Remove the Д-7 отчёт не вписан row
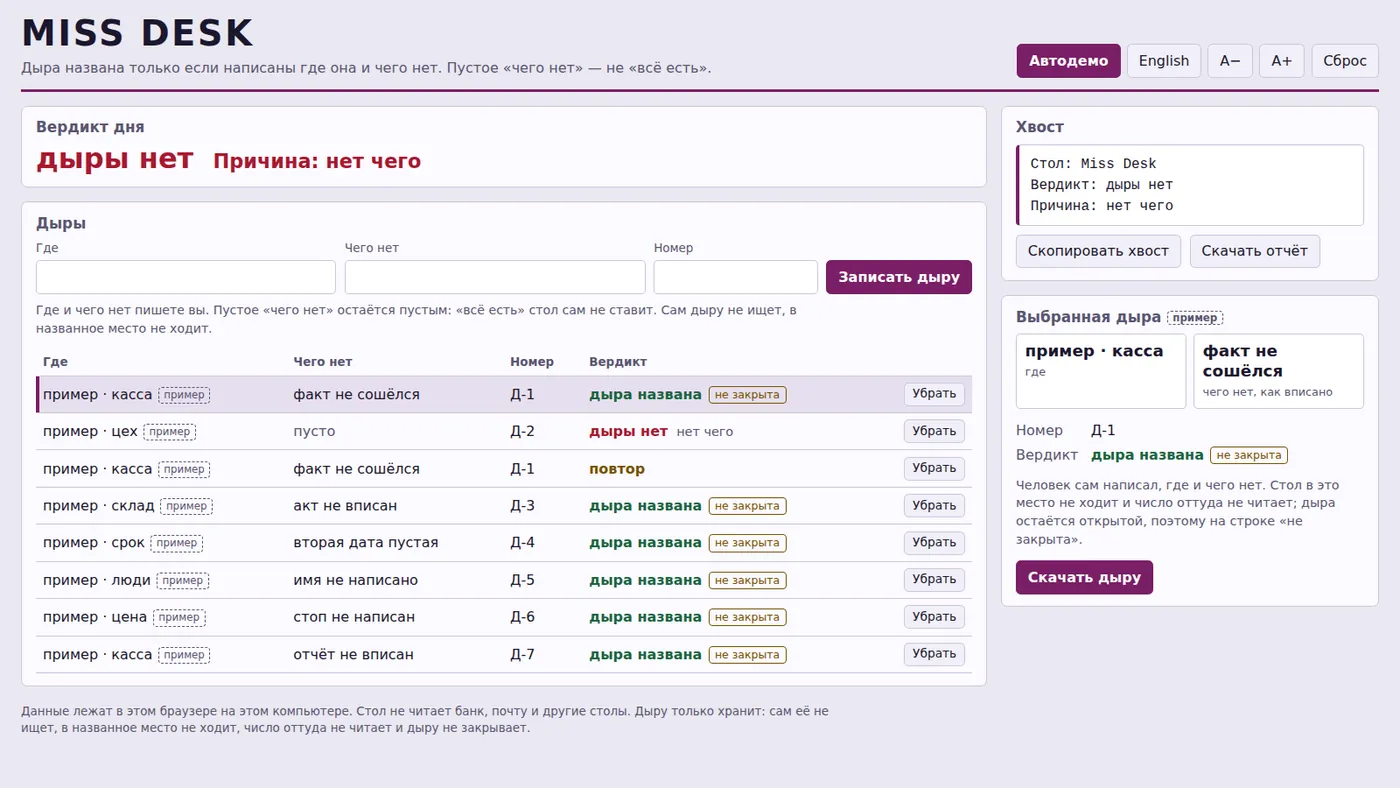The width and height of the screenshot is (1400, 788). click(934, 654)
